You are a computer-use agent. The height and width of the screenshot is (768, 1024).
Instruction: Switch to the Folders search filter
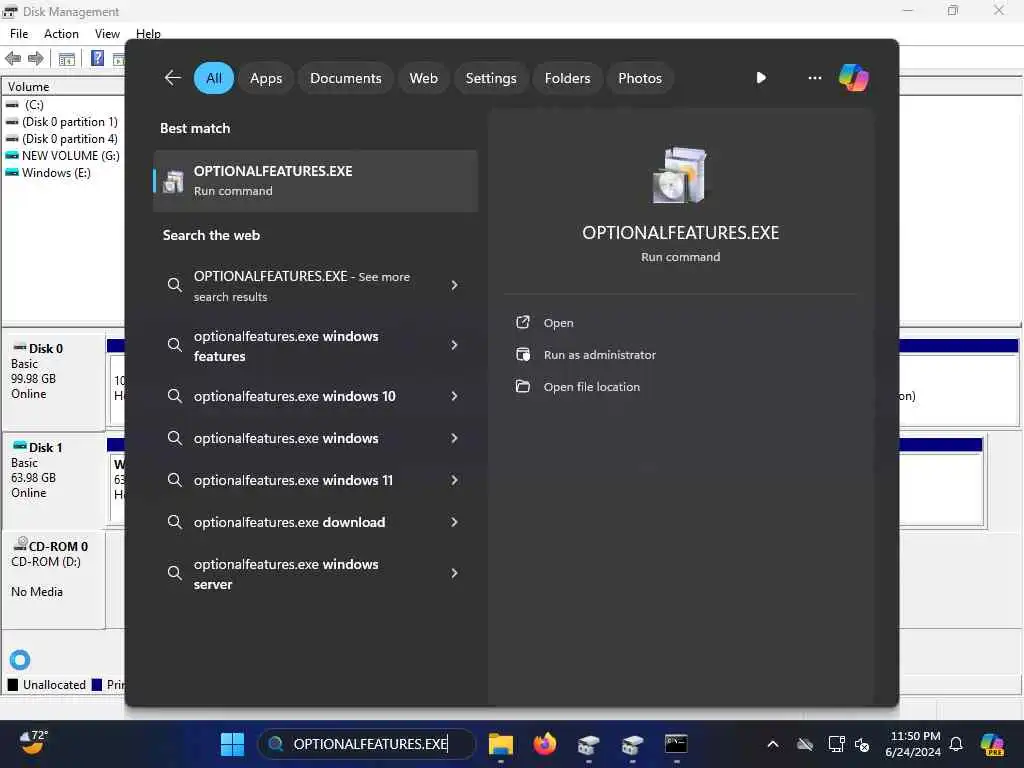tap(567, 78)
